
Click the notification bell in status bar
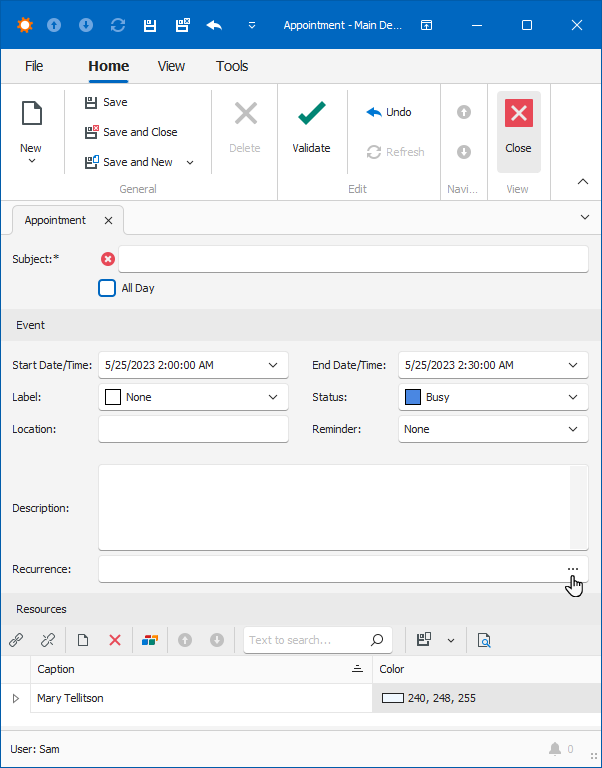pos(554,749)
